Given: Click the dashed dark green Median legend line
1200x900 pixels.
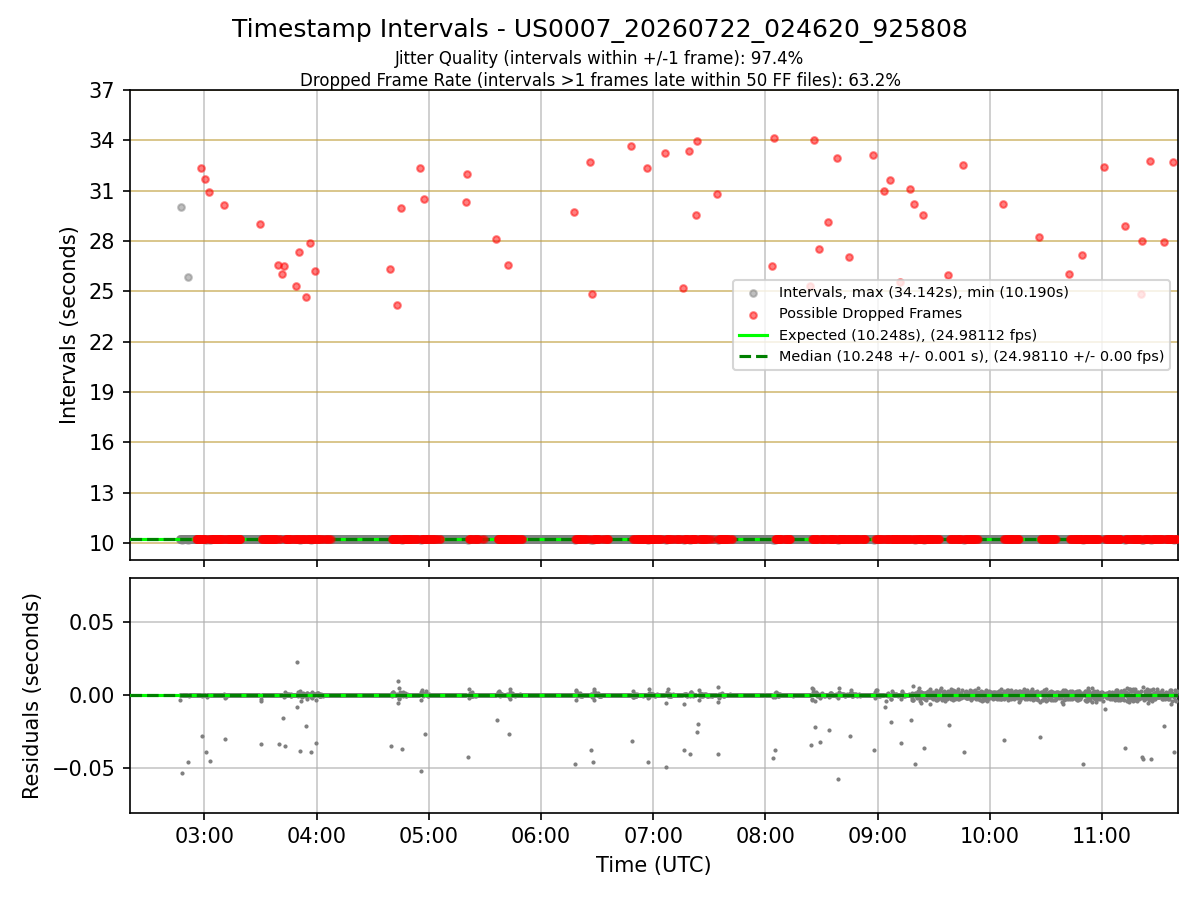Looking at the screenshot, I should (x=754, y=355).
